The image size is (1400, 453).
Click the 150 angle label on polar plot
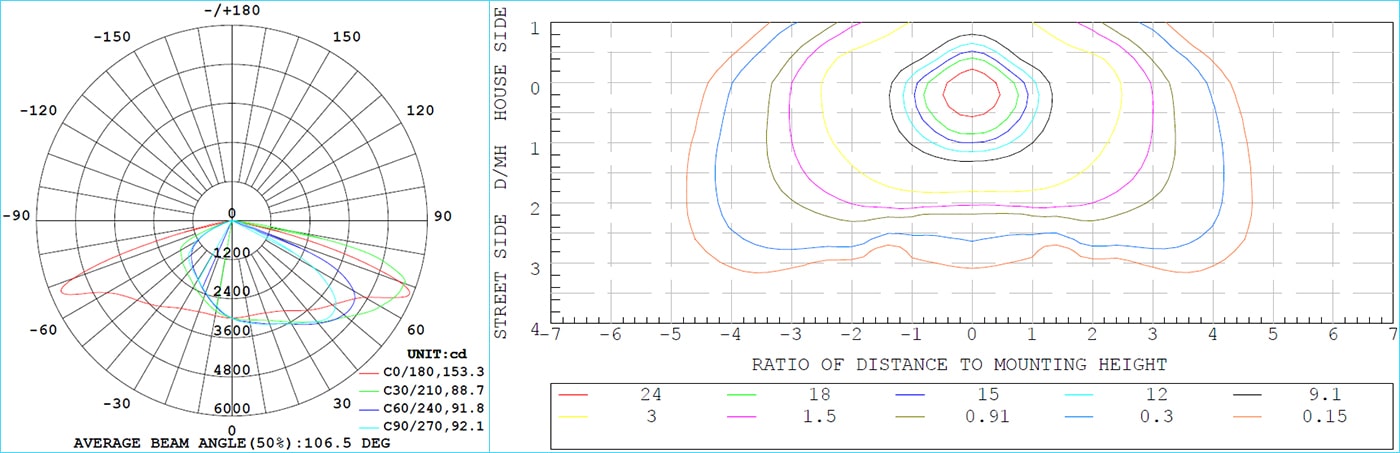(346, 36)
